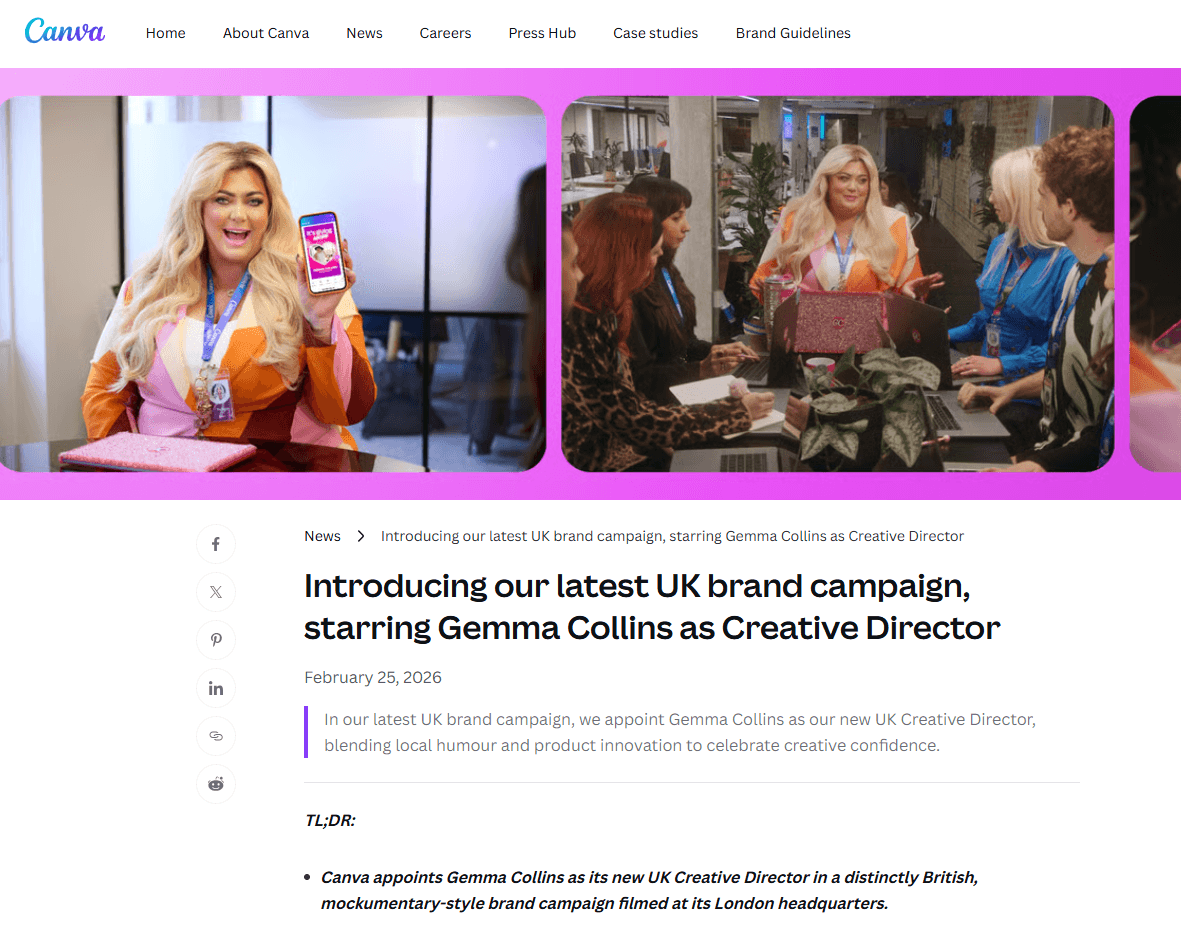
Task: Click the Canva logo
Action: [65, 32]
